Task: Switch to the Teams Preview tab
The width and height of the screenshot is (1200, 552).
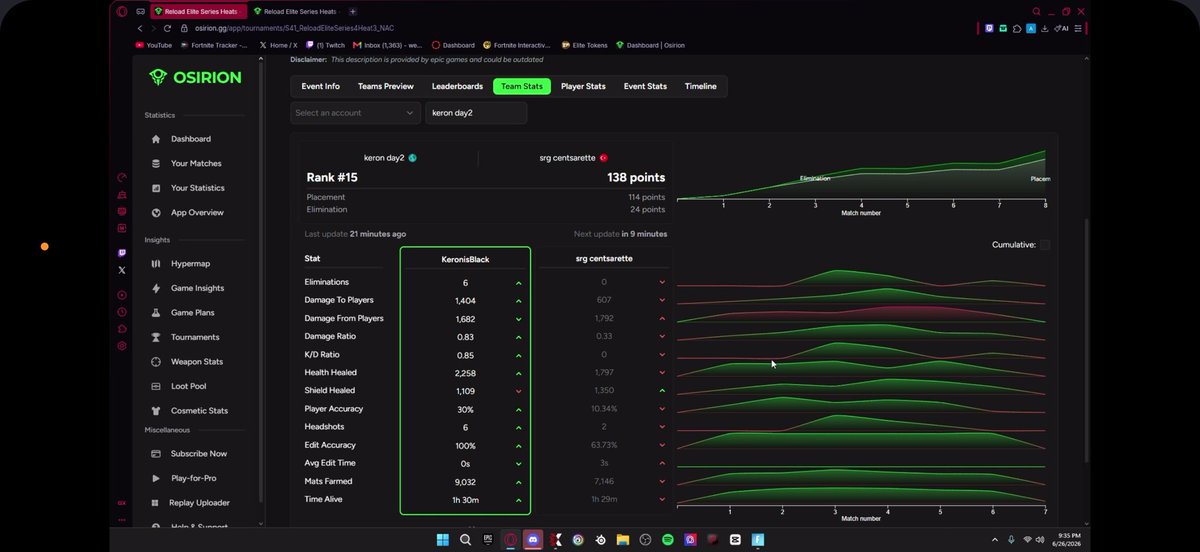Action: pyautogui.click(x=386, y=87)
